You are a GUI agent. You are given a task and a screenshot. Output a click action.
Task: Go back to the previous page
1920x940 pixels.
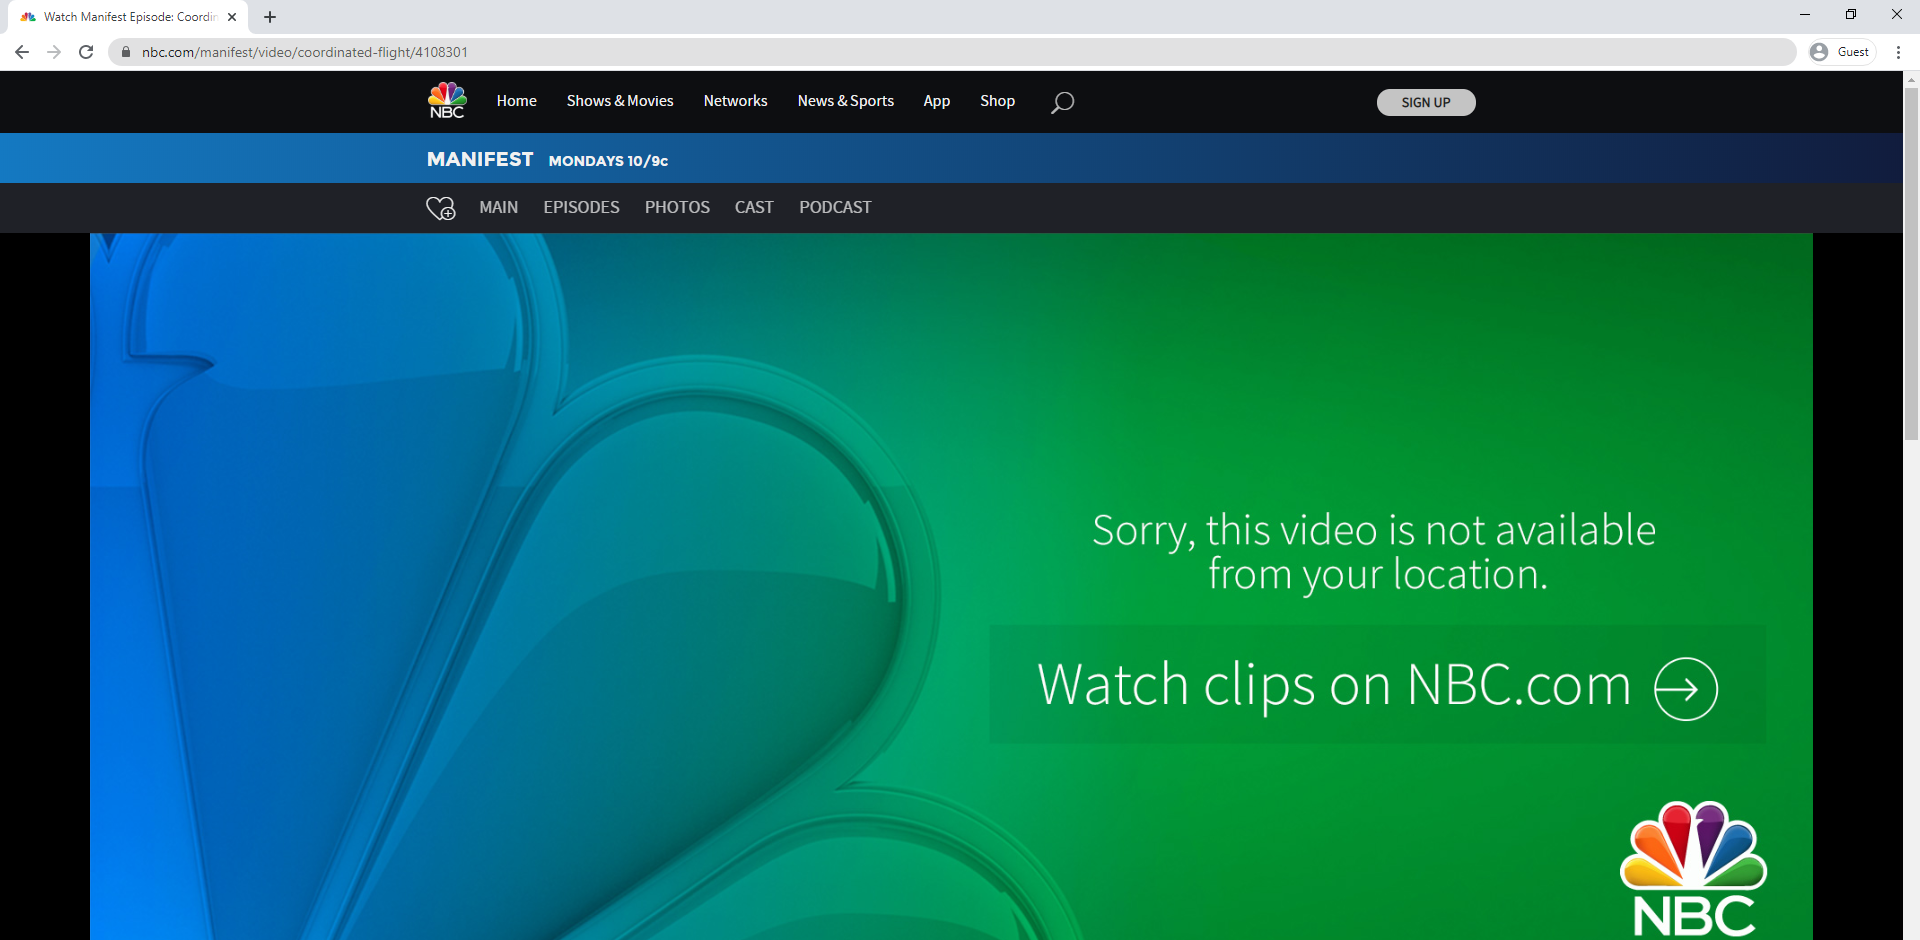(22, 51)
